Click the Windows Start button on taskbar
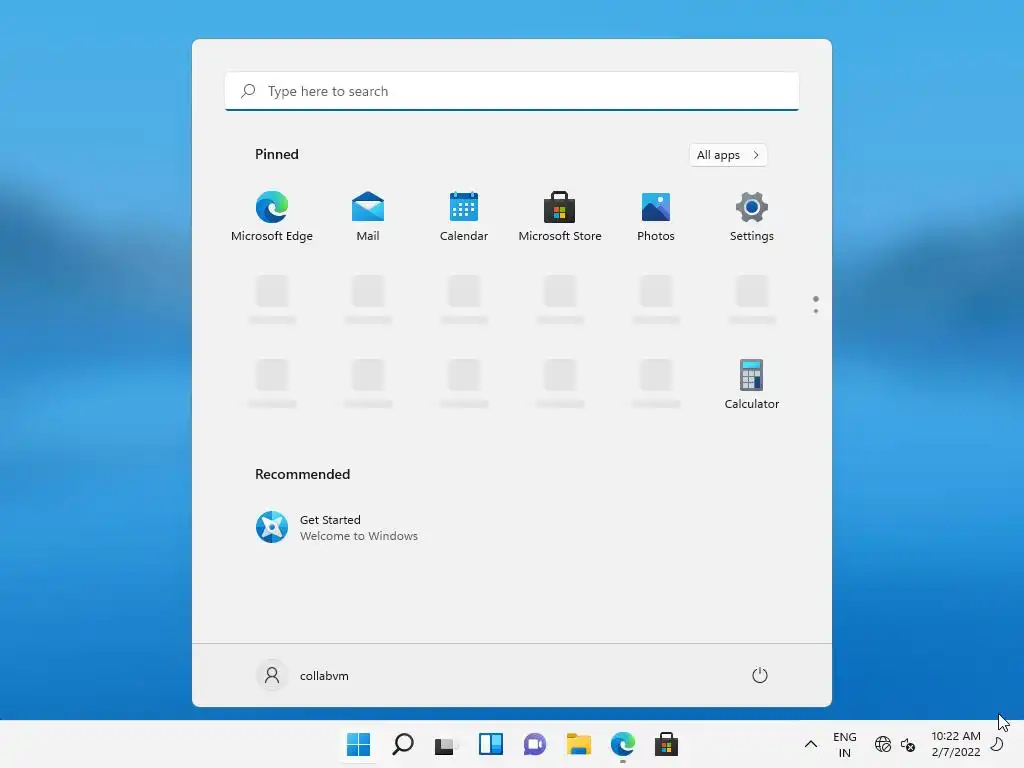 [x=359, y=744]
